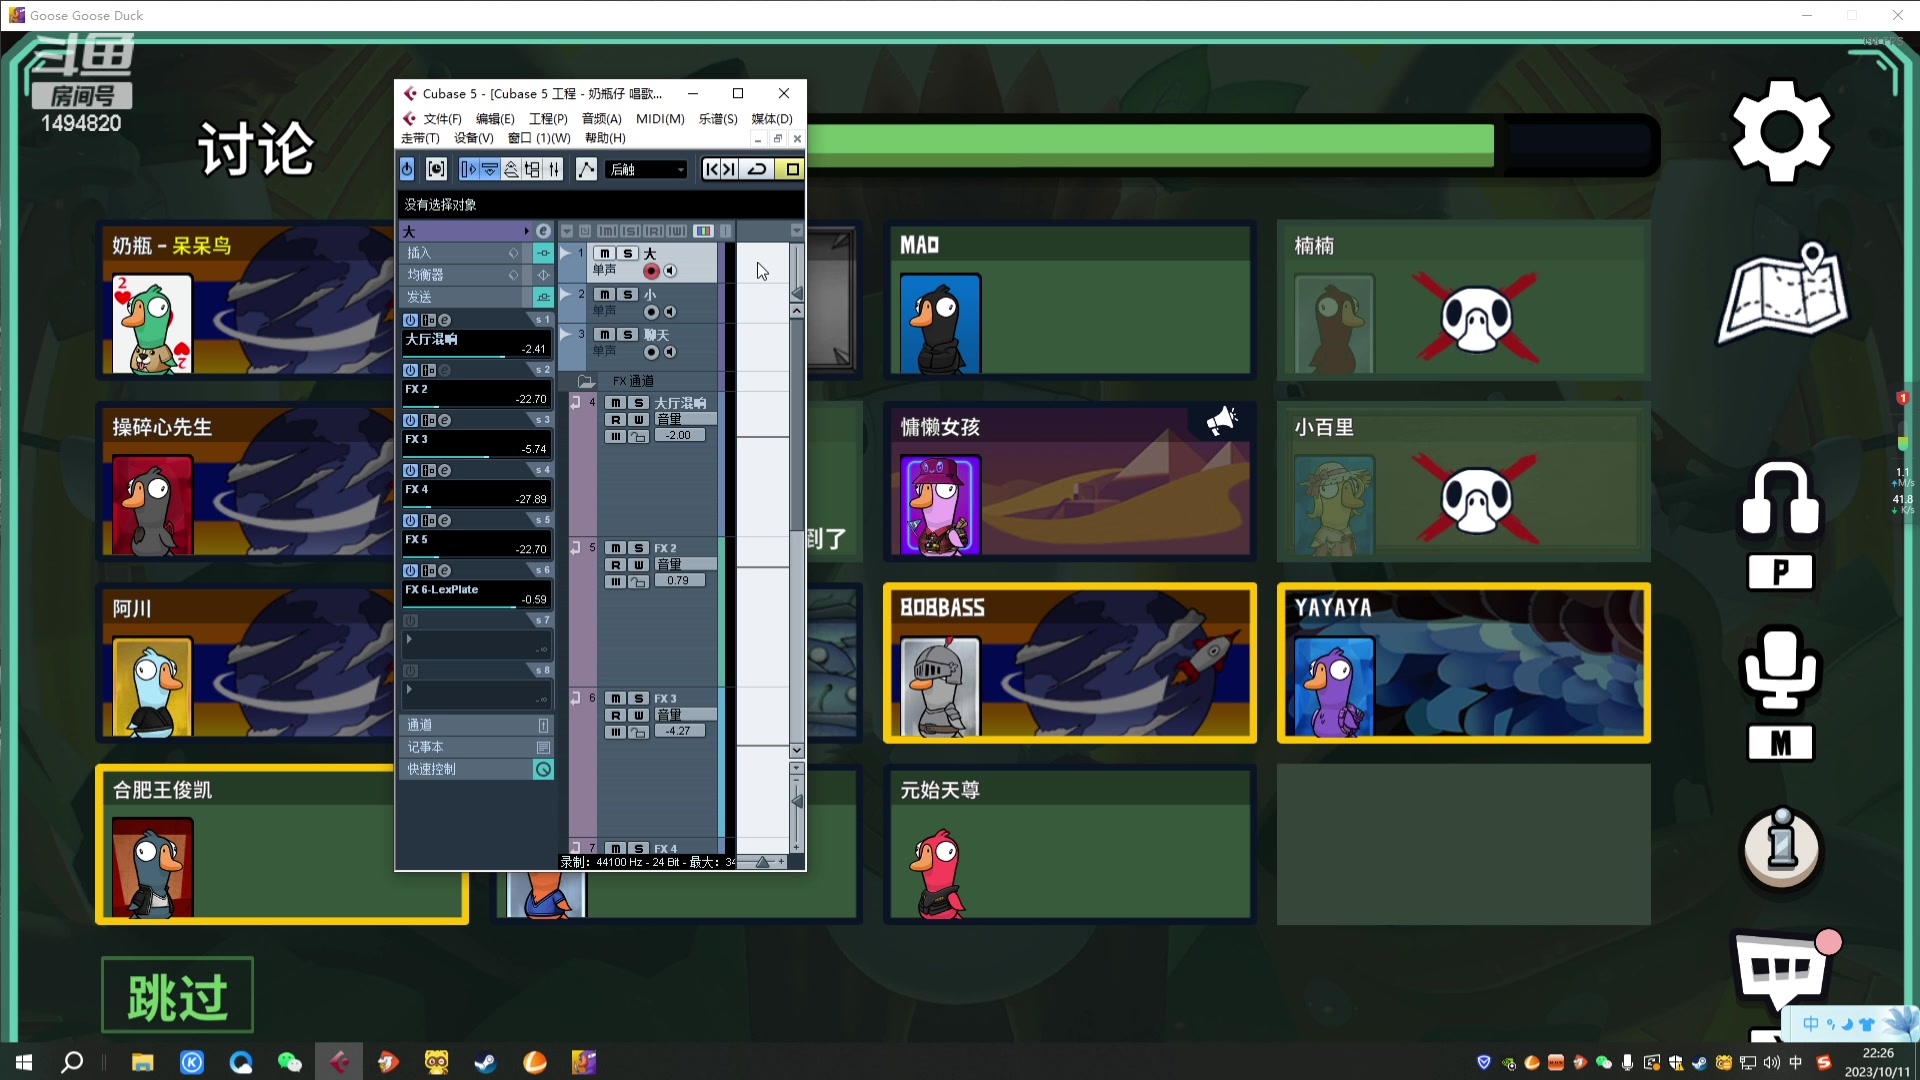The width and height of the screenshot is (1920, 1080).
Task: Toggle constrain delay compensation button in Cubase
Action: pos(436,169)
